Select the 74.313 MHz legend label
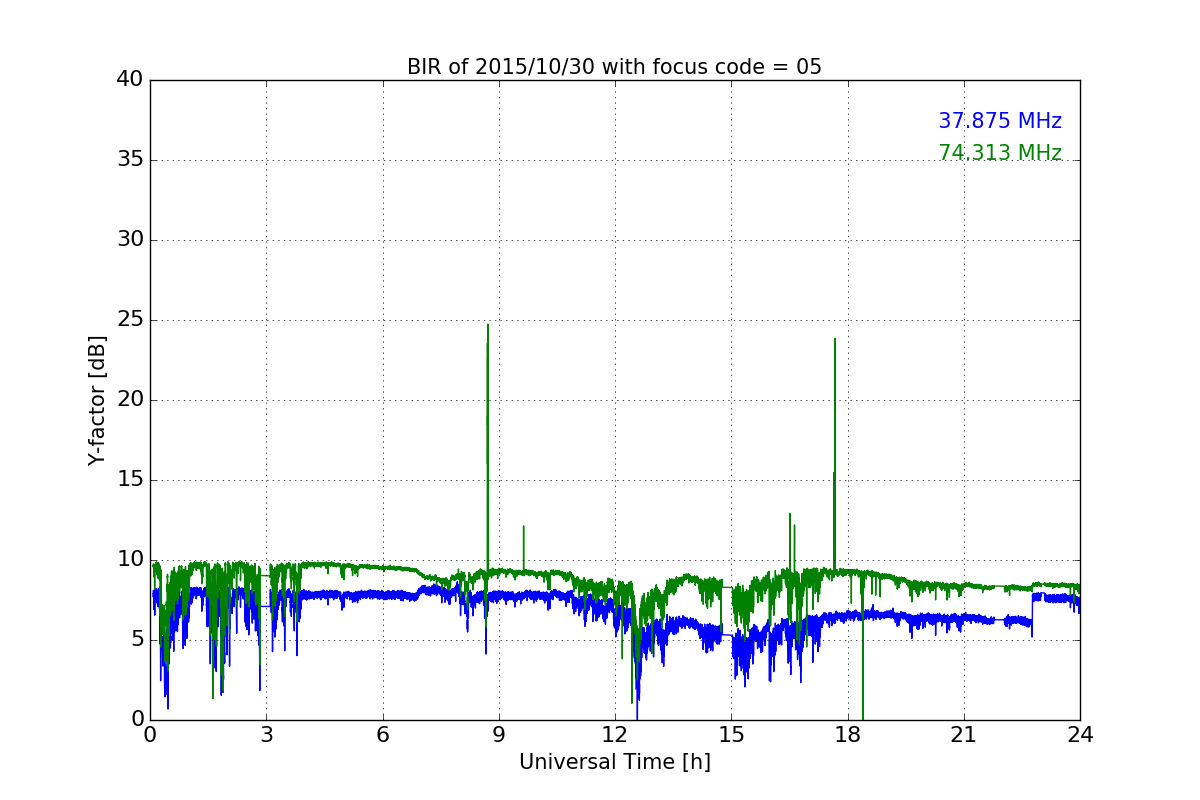 pos(1000,153)
